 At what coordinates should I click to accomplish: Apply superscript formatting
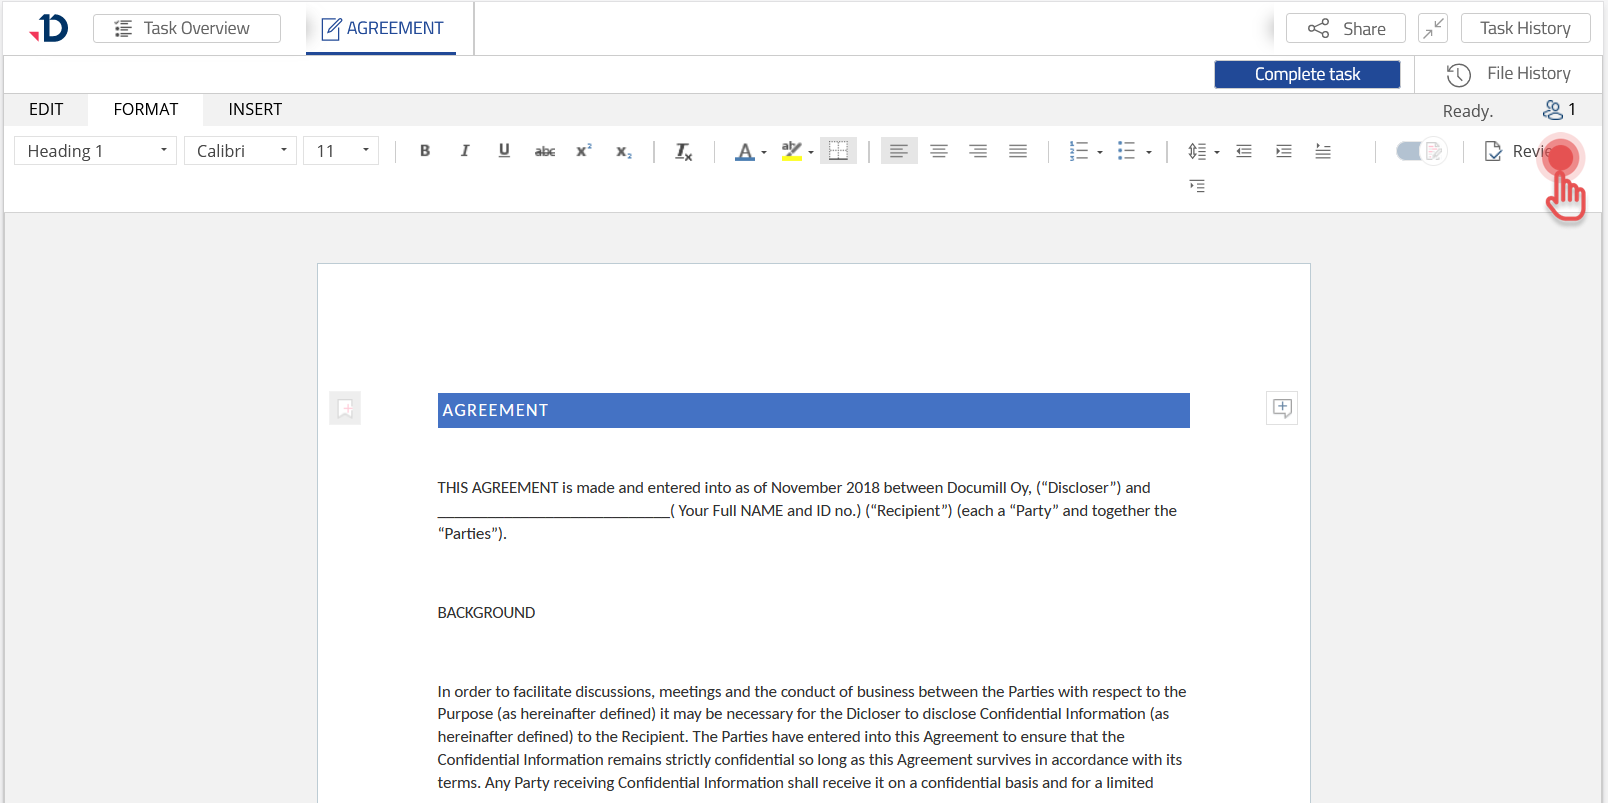click(x=584, y=151)
